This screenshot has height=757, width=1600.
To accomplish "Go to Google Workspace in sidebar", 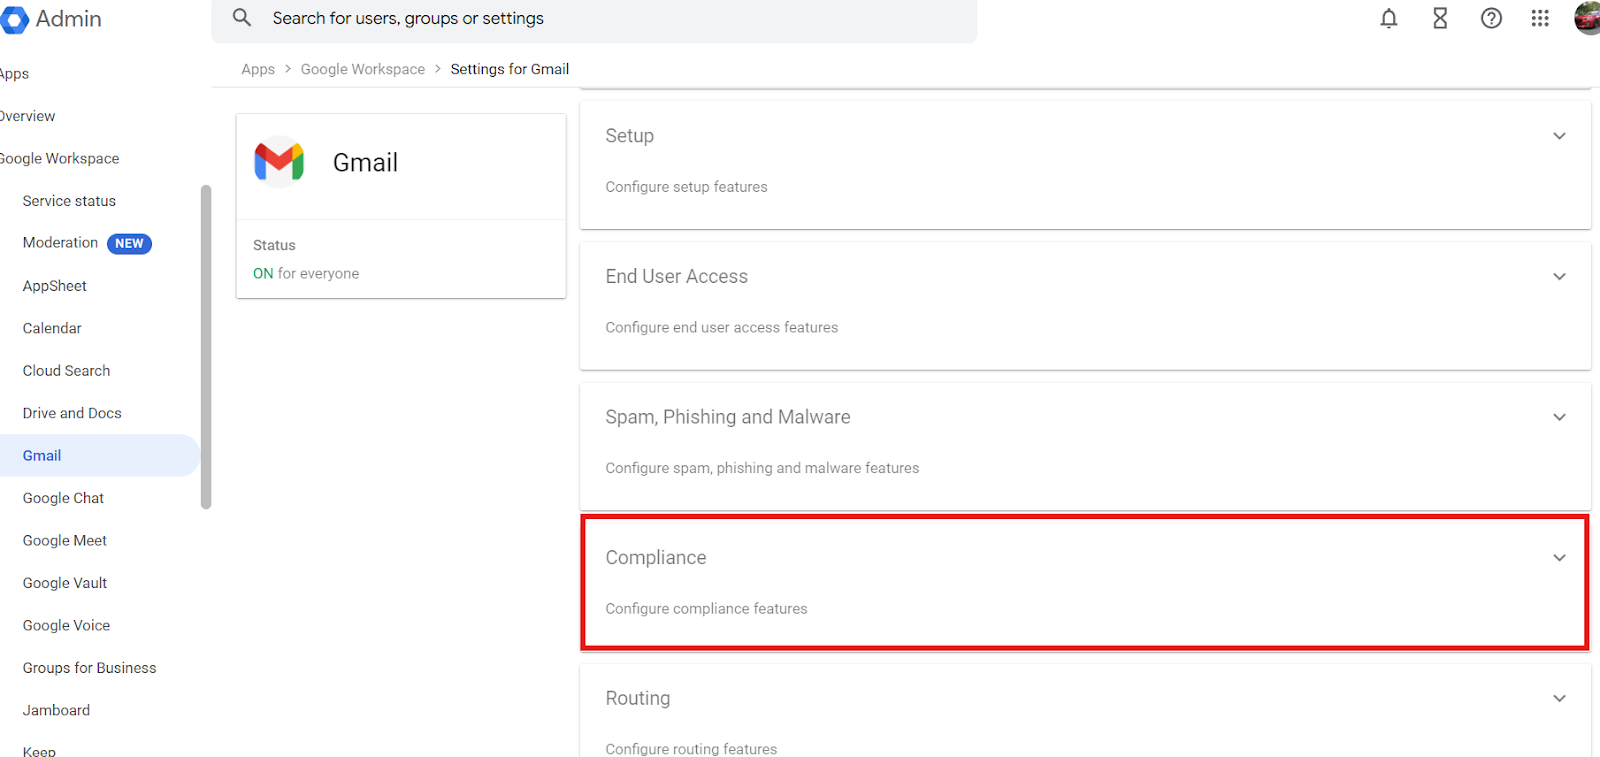I will (59, 159).
